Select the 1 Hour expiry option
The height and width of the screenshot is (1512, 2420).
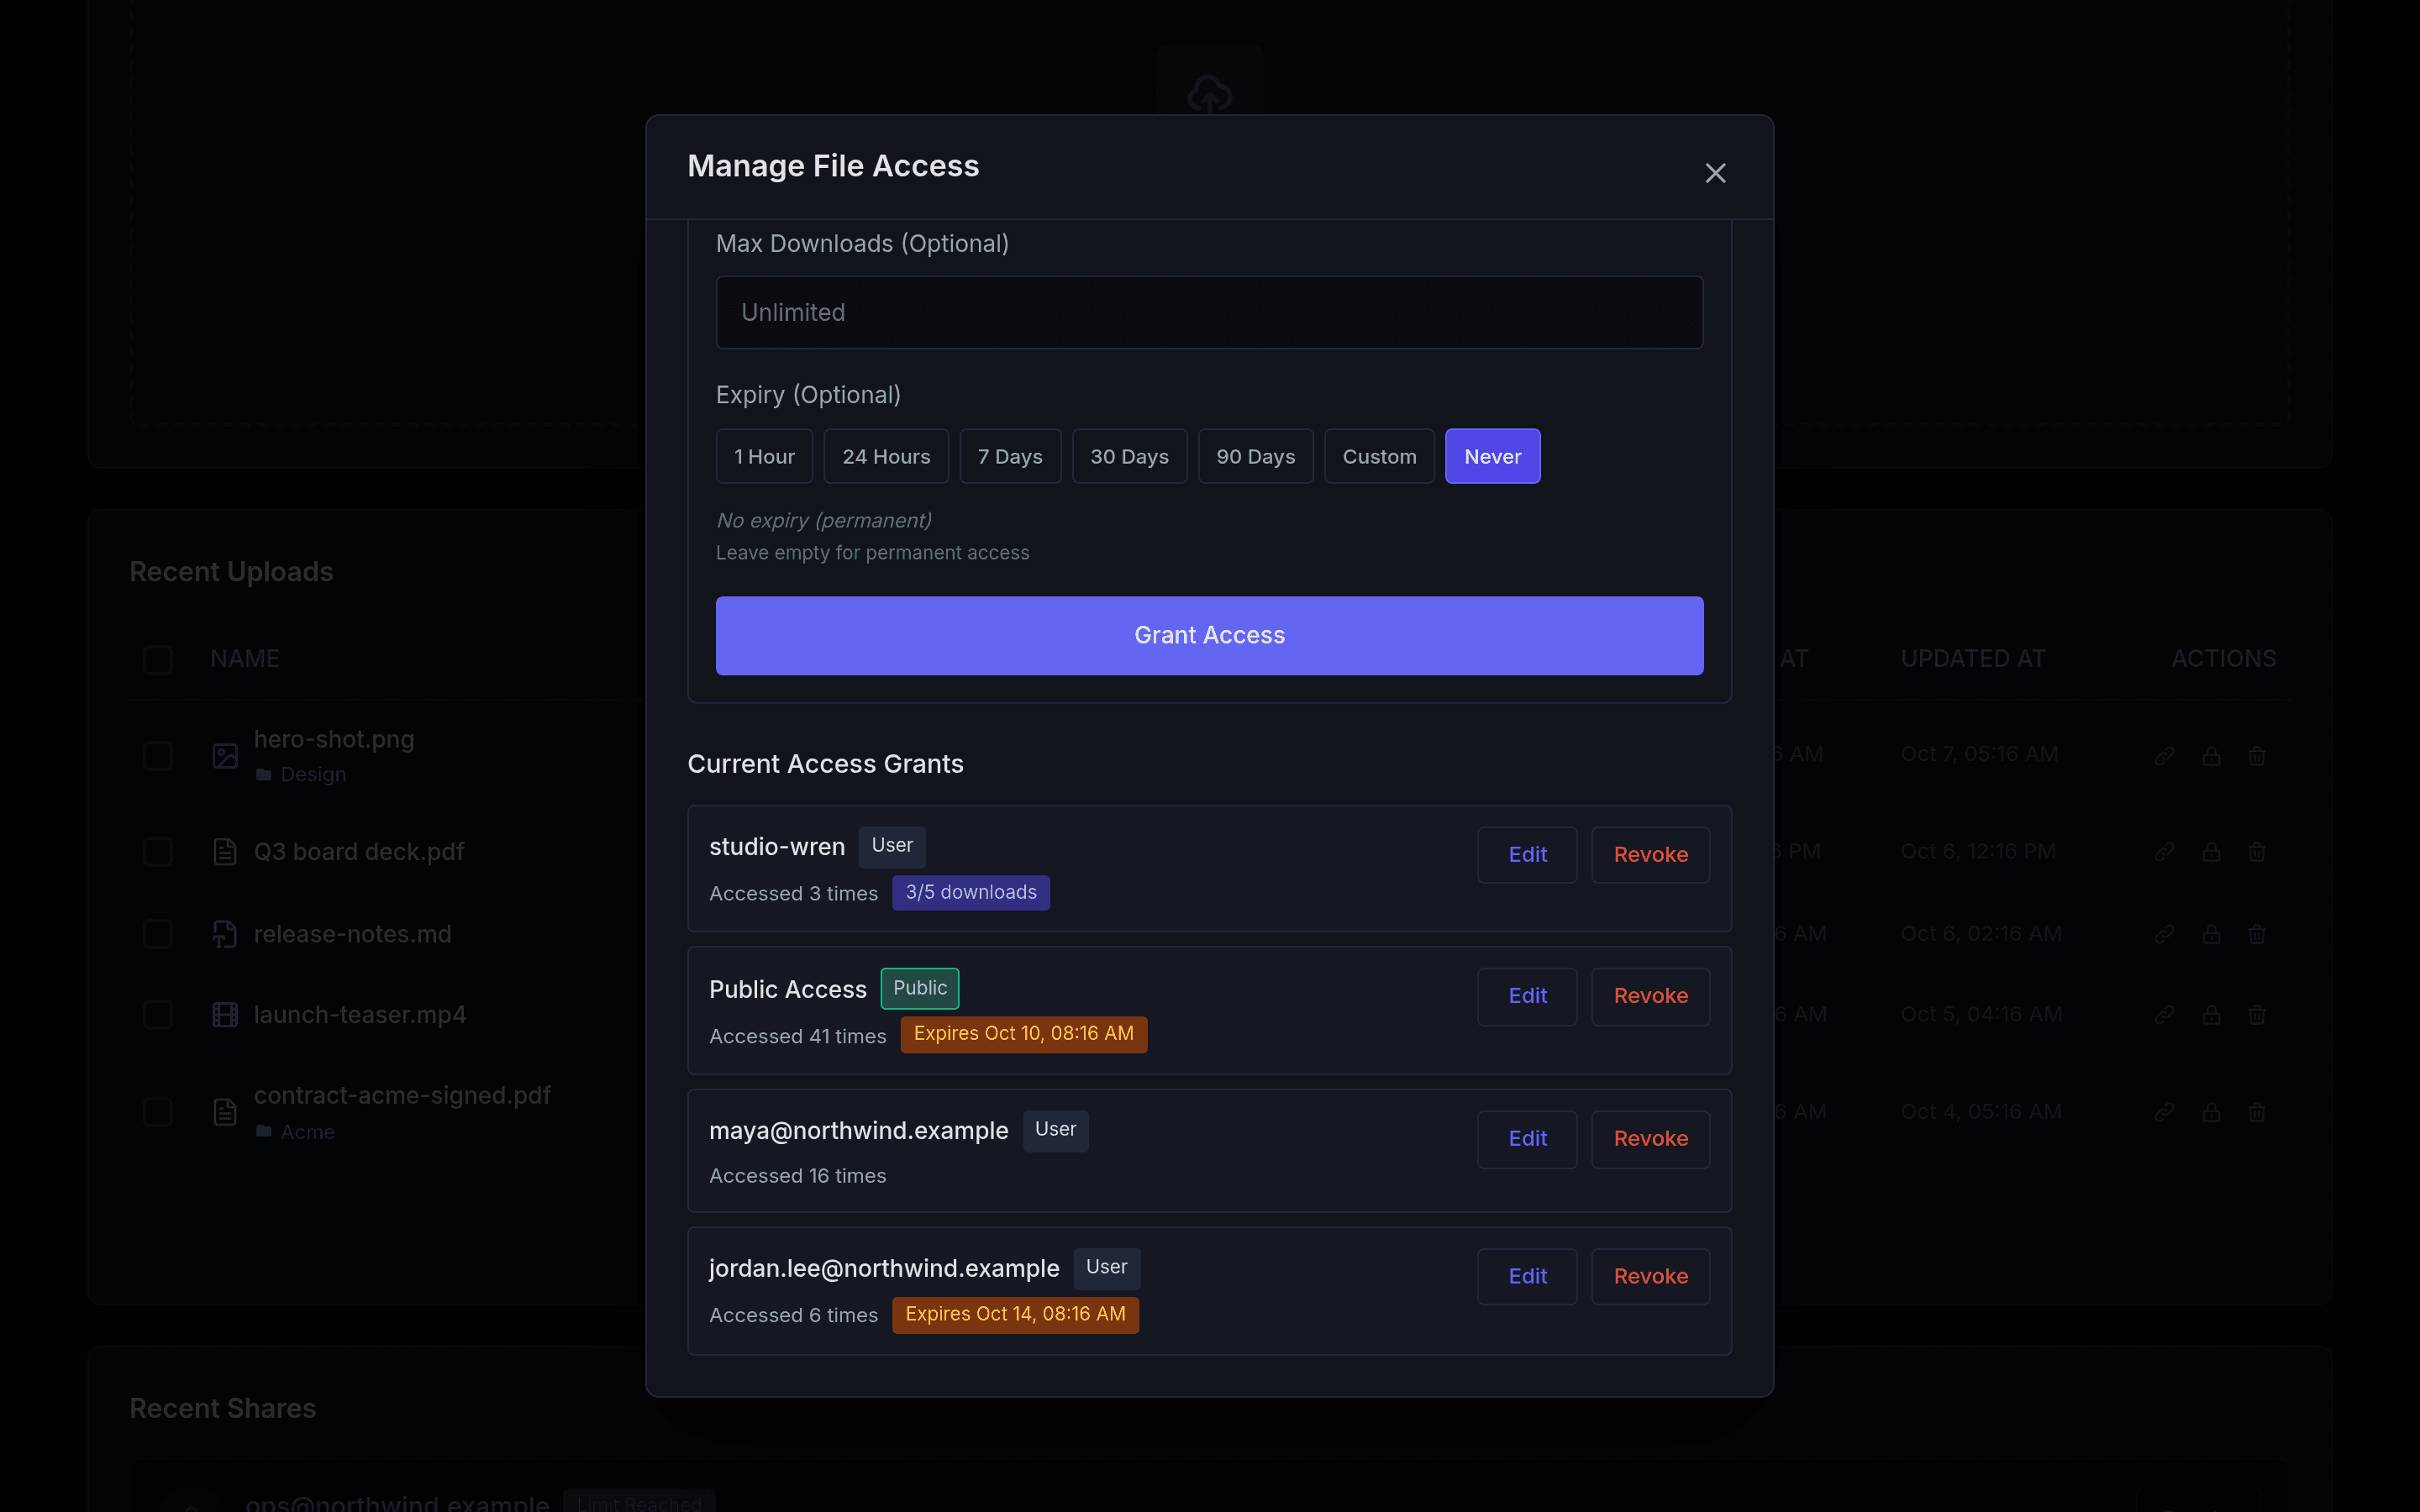pos(764,456)
